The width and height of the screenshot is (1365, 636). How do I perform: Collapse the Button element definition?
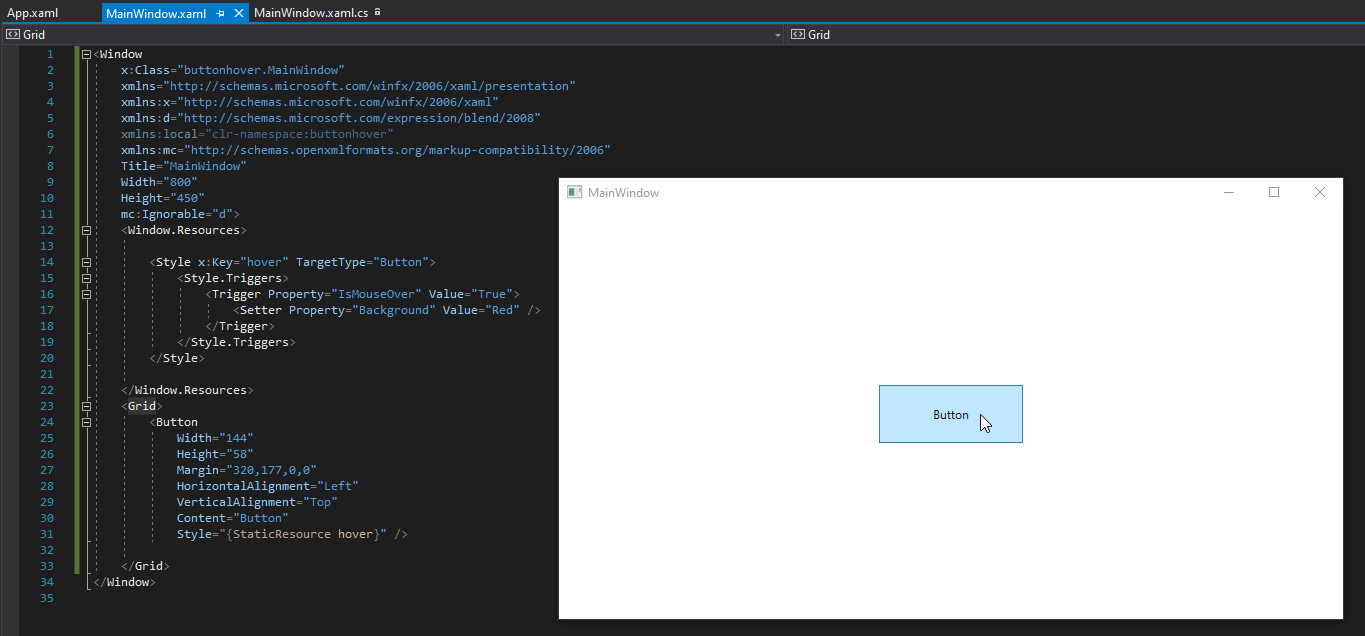[x=86, y=422]
